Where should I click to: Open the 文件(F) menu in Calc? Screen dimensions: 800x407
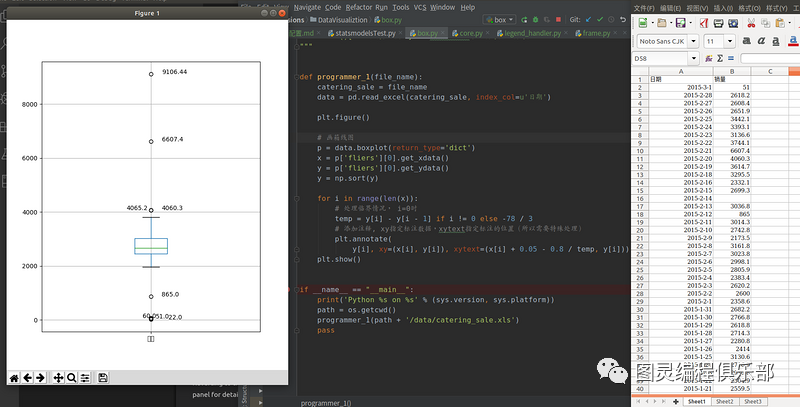pos(644,8)
